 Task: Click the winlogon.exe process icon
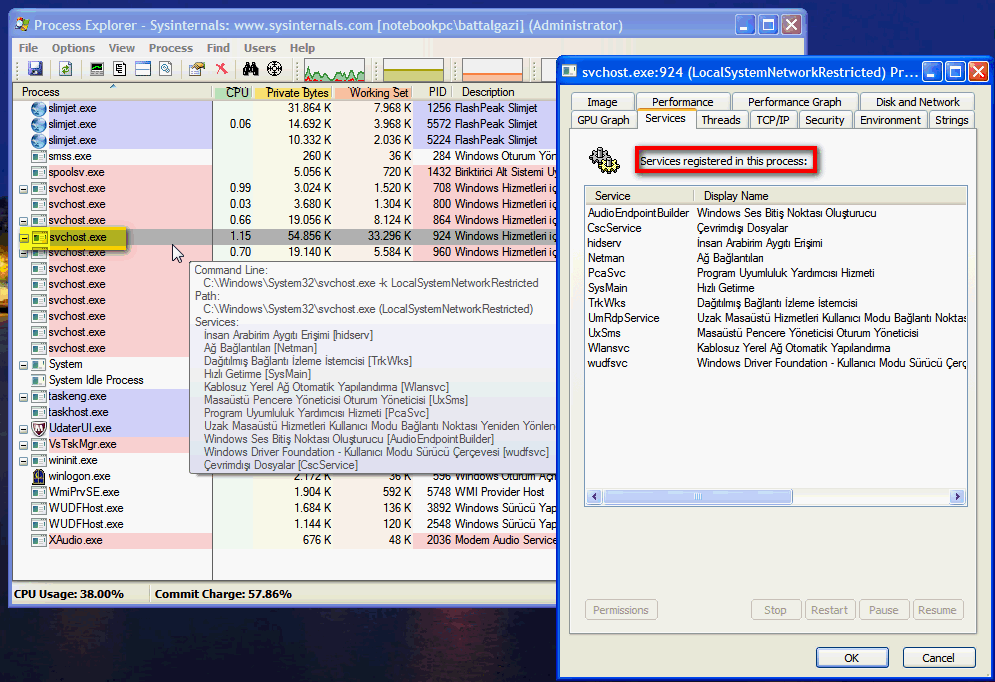39,476
